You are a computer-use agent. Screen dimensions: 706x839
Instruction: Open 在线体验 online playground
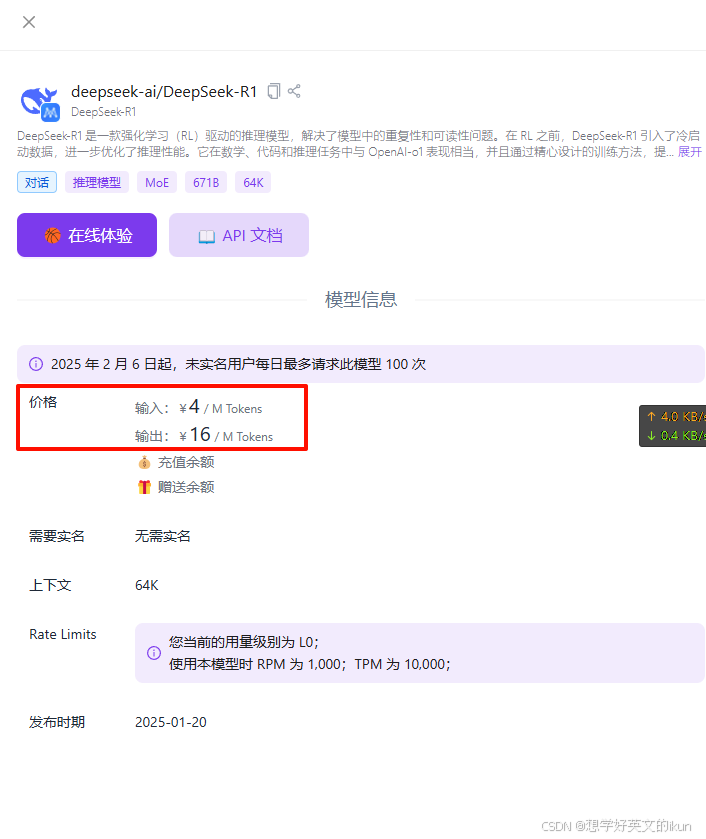tap(87, 235)
